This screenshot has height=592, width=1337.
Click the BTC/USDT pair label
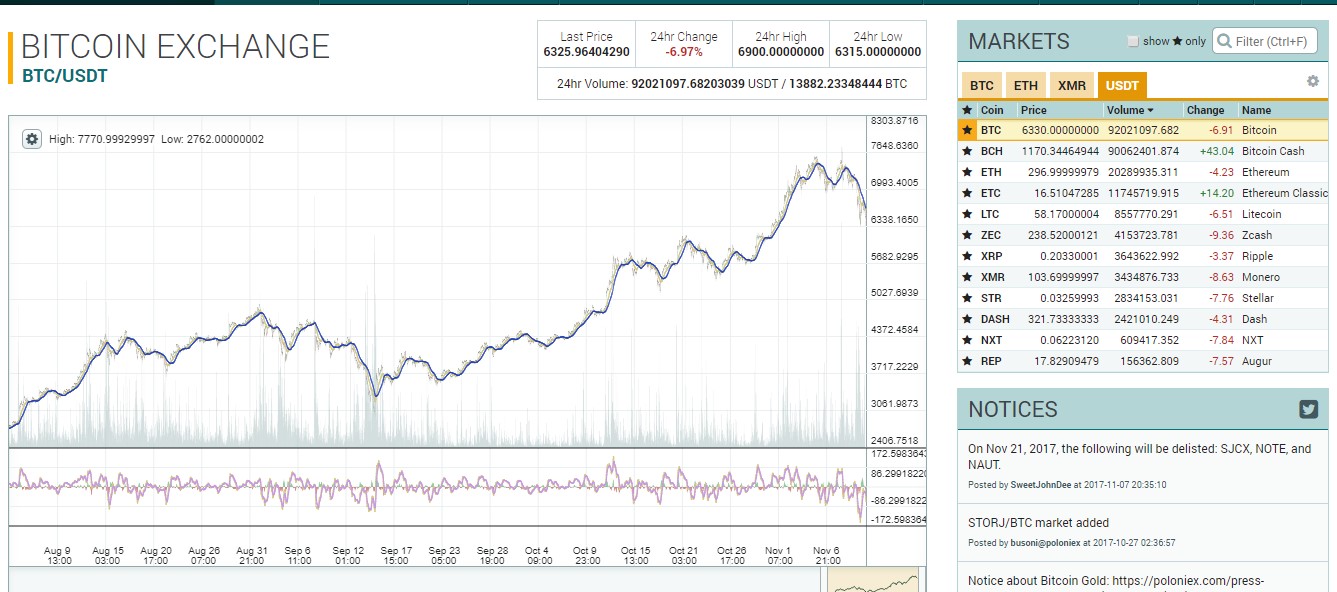pos(65,75)
